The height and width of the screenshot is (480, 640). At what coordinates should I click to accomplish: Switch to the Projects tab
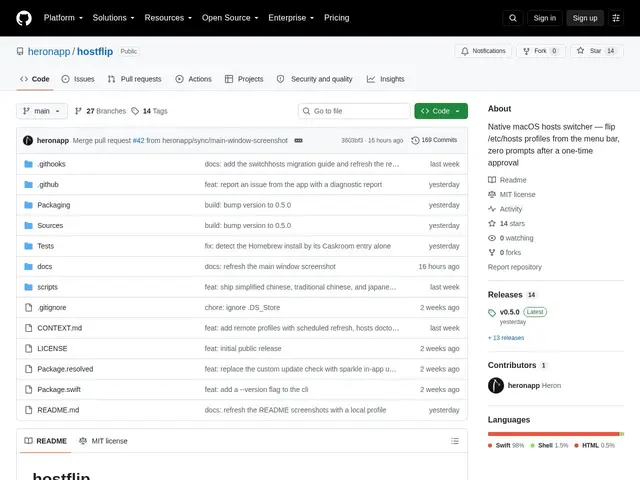pos(244,79)
